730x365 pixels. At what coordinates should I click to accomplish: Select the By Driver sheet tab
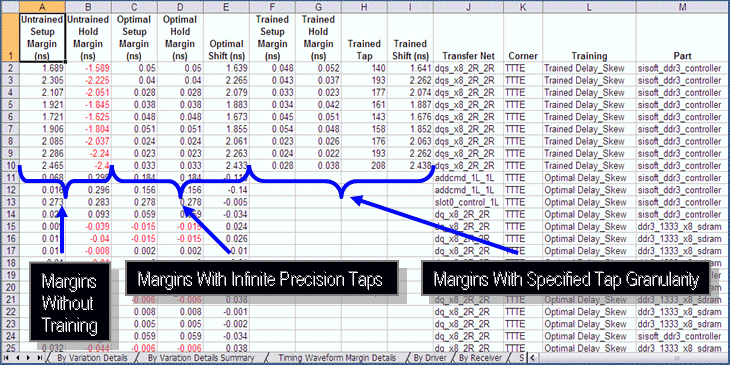430,358
